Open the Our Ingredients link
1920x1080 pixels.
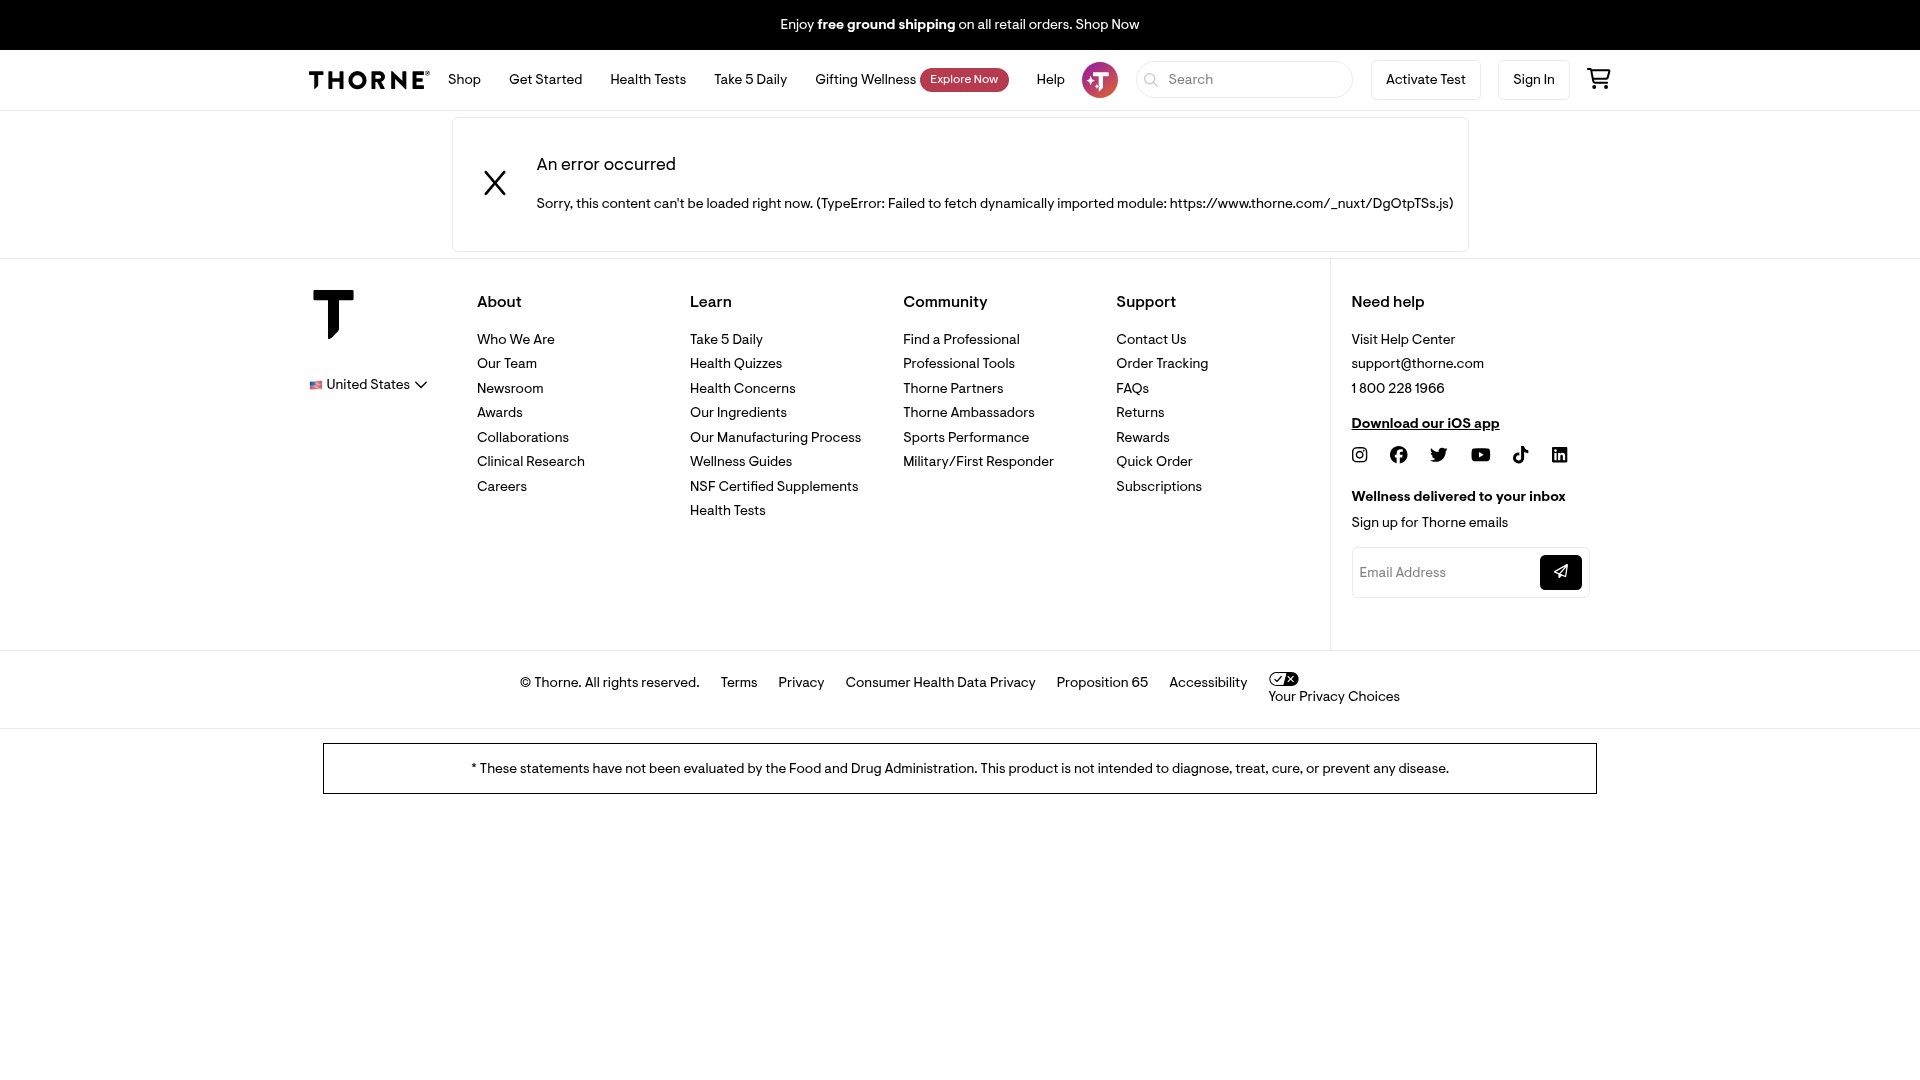[738, 413]
